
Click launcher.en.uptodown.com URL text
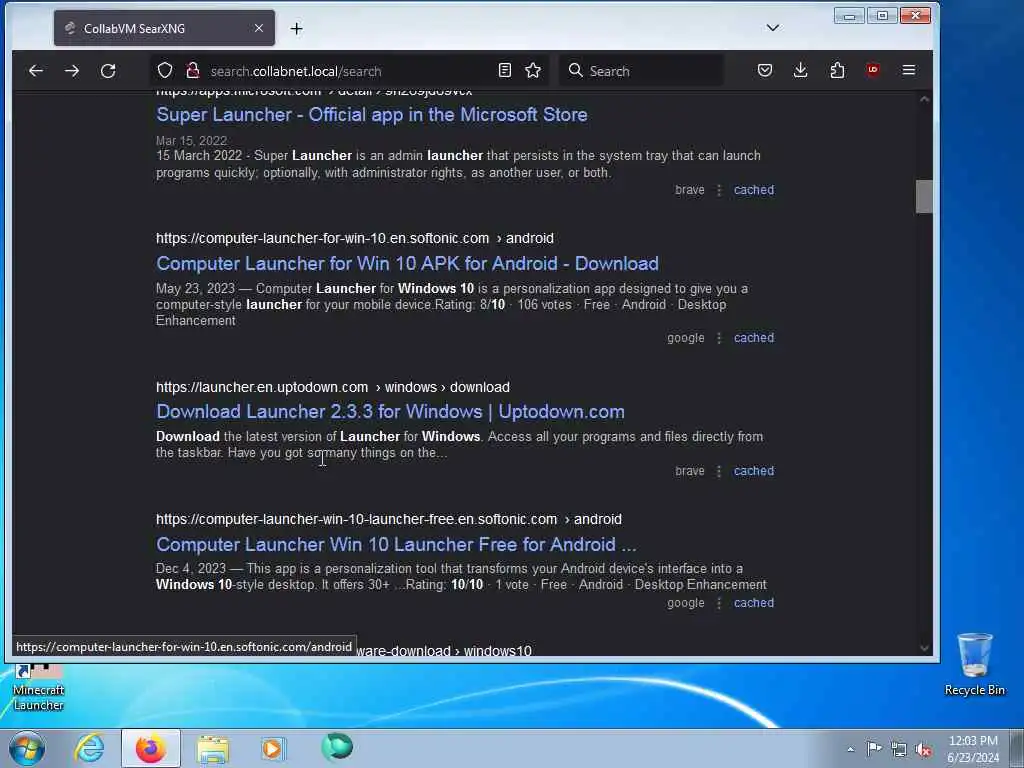click(x=262, y=387)
